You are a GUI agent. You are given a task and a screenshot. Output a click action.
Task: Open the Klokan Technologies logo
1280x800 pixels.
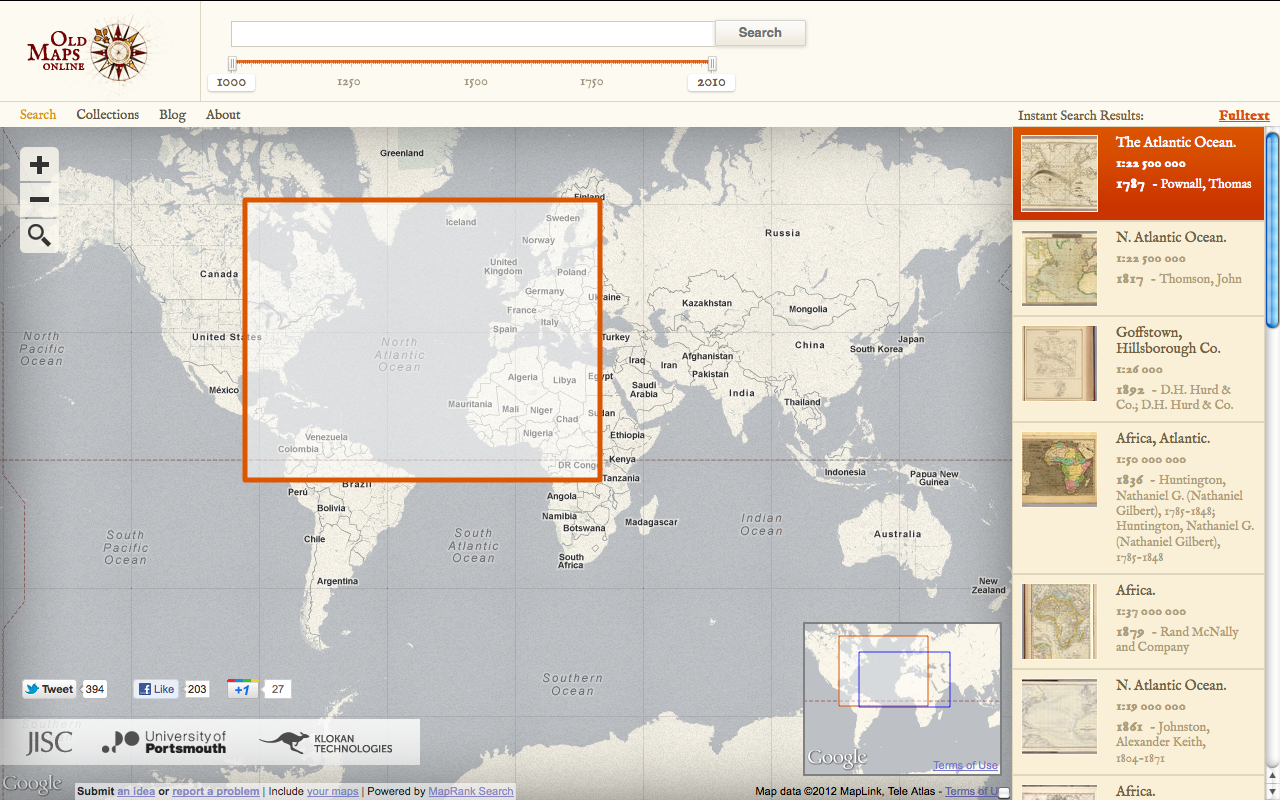tap(326, 743)
